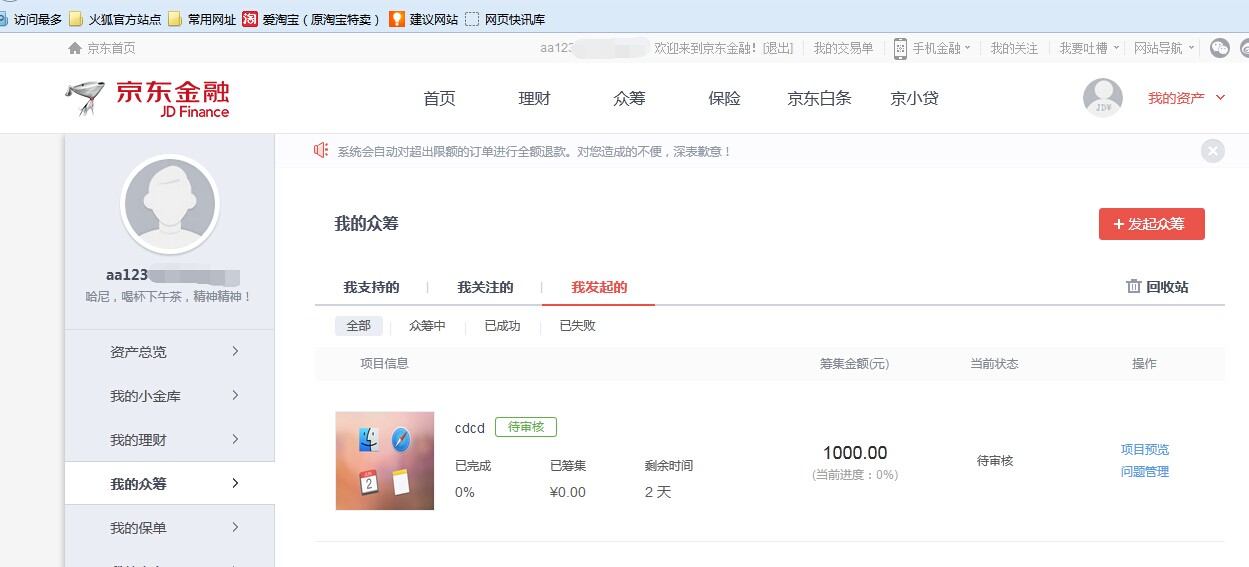Click the 发起众筹 button

1151,224
